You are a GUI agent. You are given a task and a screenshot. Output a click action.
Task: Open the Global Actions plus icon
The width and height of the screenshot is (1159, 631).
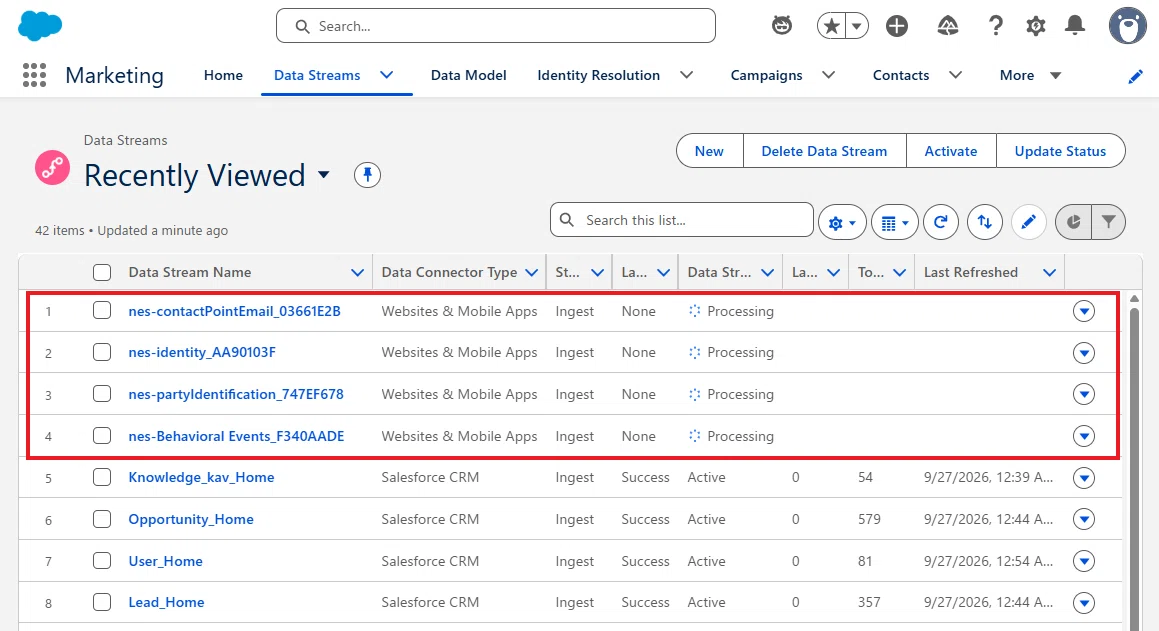pyautogui.click(x=897, y=26)
